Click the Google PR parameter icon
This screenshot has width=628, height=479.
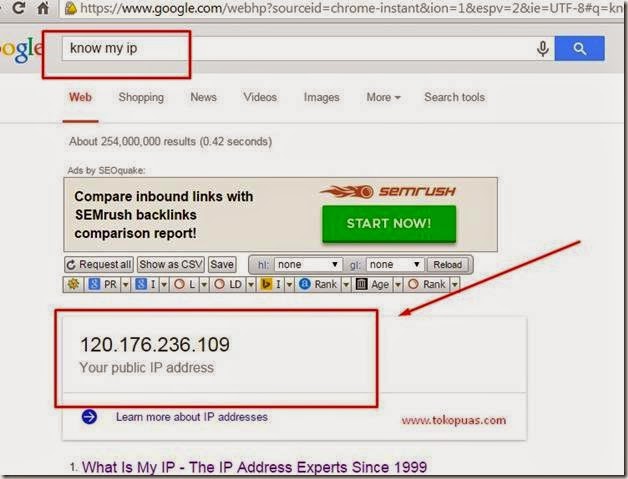pyautogui.click(x=94, y=284)
